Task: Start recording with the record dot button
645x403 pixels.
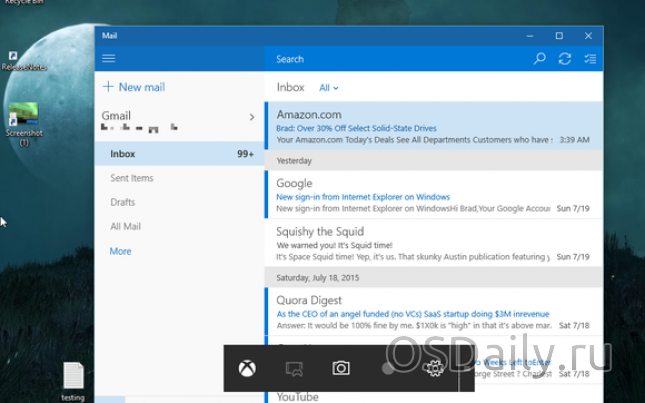Action: tap(388, 369)
